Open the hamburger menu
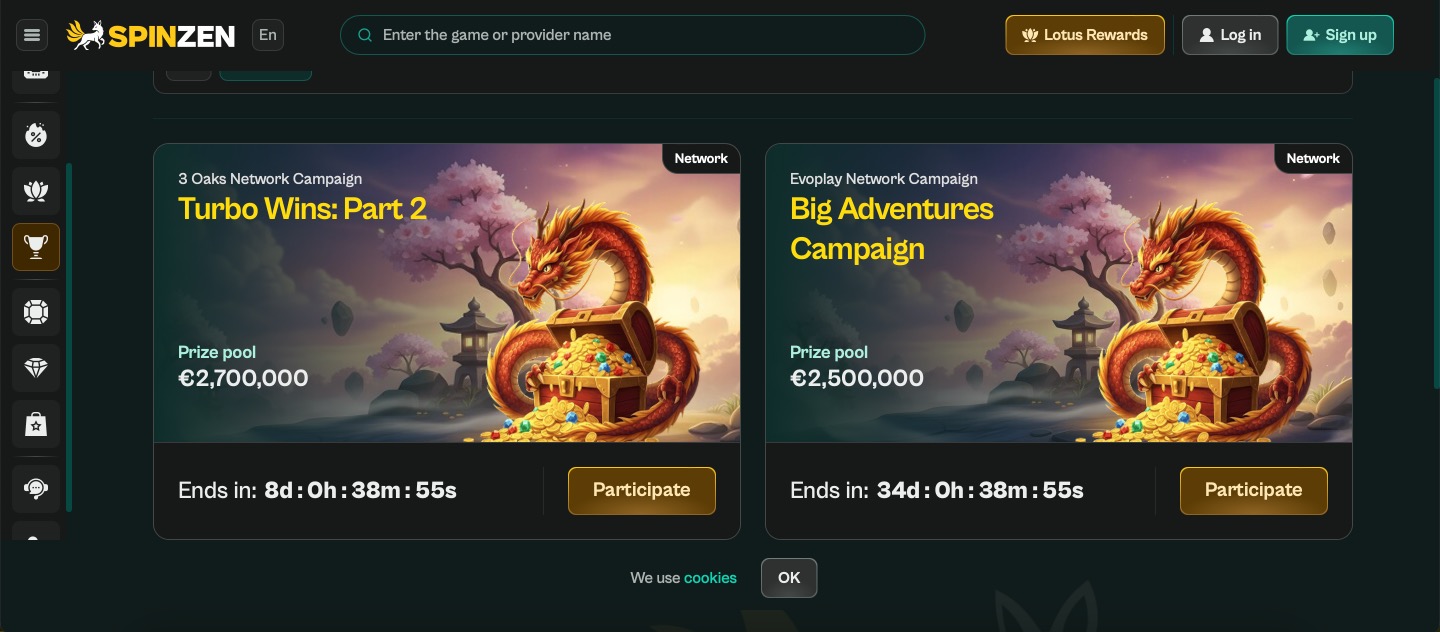The height and width of the screenshot is (632, 1440). (32, 35)
